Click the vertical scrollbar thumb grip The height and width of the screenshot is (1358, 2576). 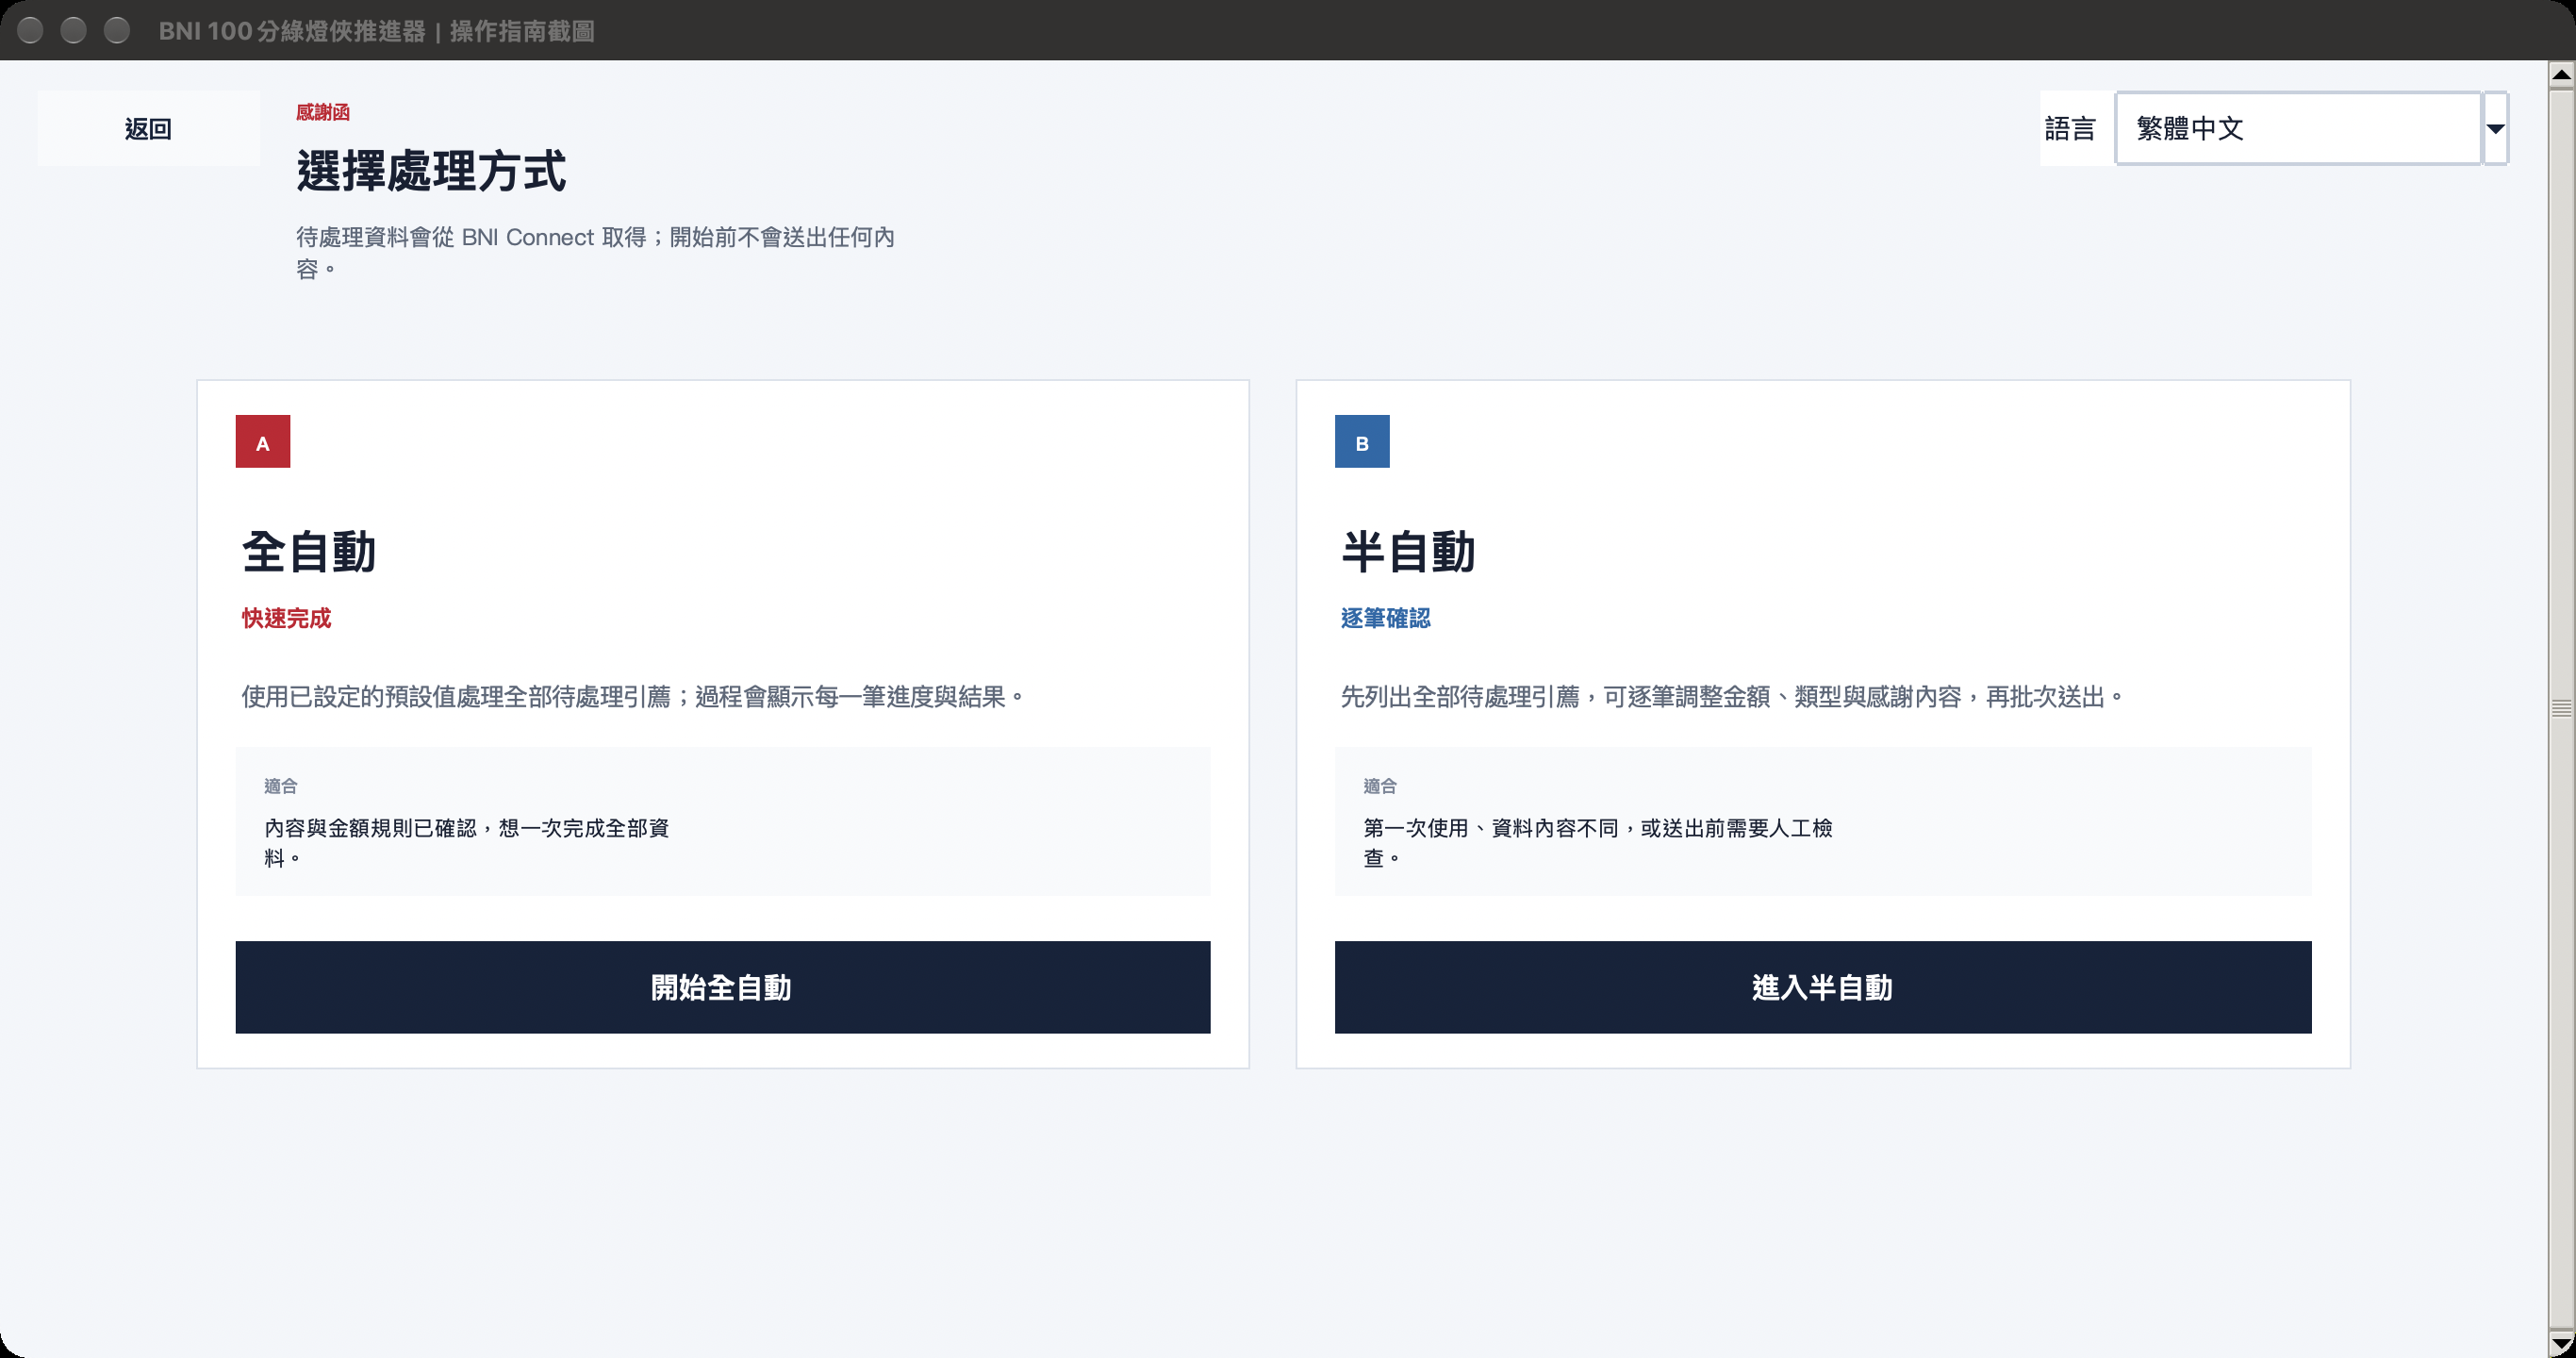point(2561,708)
